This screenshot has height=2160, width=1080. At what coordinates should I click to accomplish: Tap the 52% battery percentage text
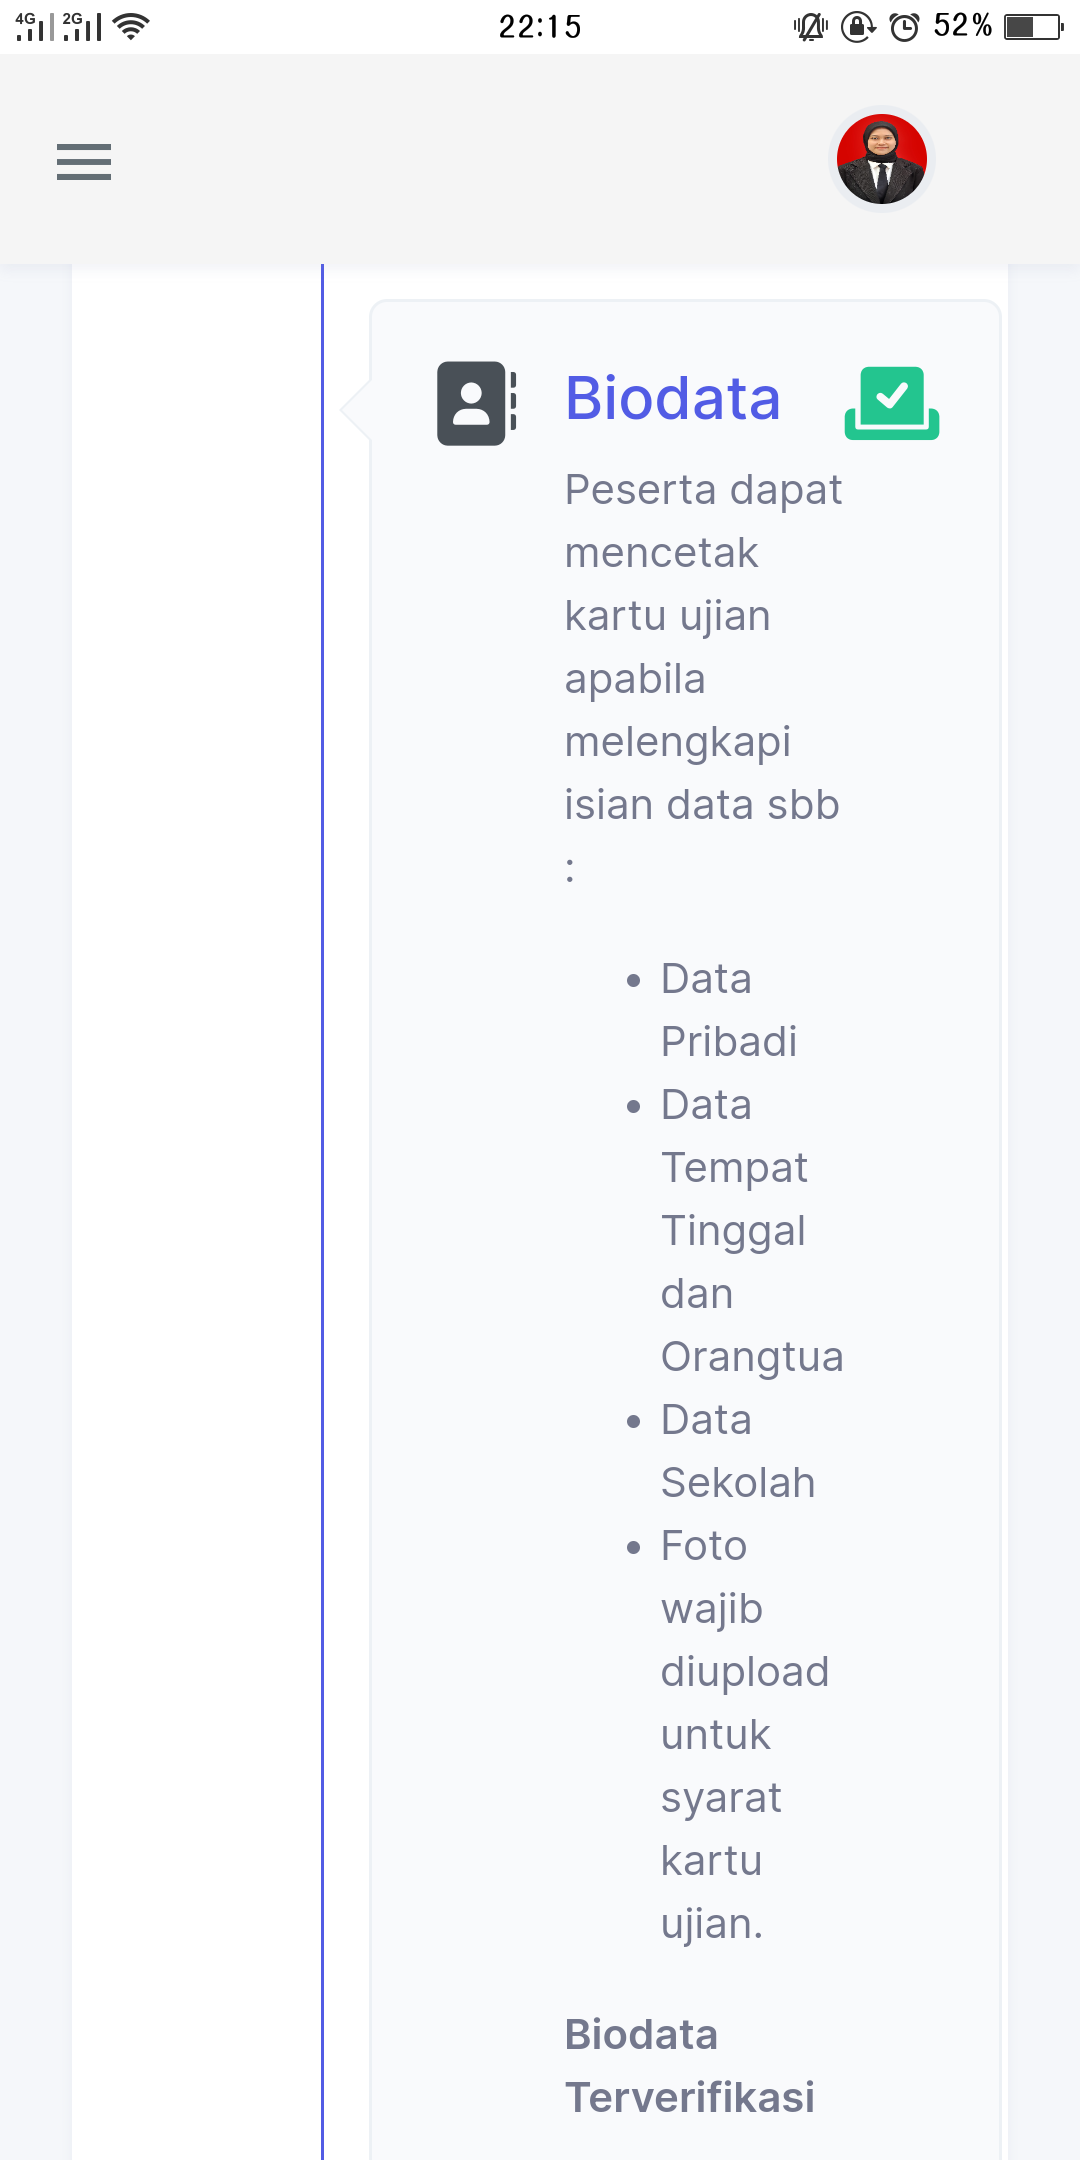pos(962,27)
